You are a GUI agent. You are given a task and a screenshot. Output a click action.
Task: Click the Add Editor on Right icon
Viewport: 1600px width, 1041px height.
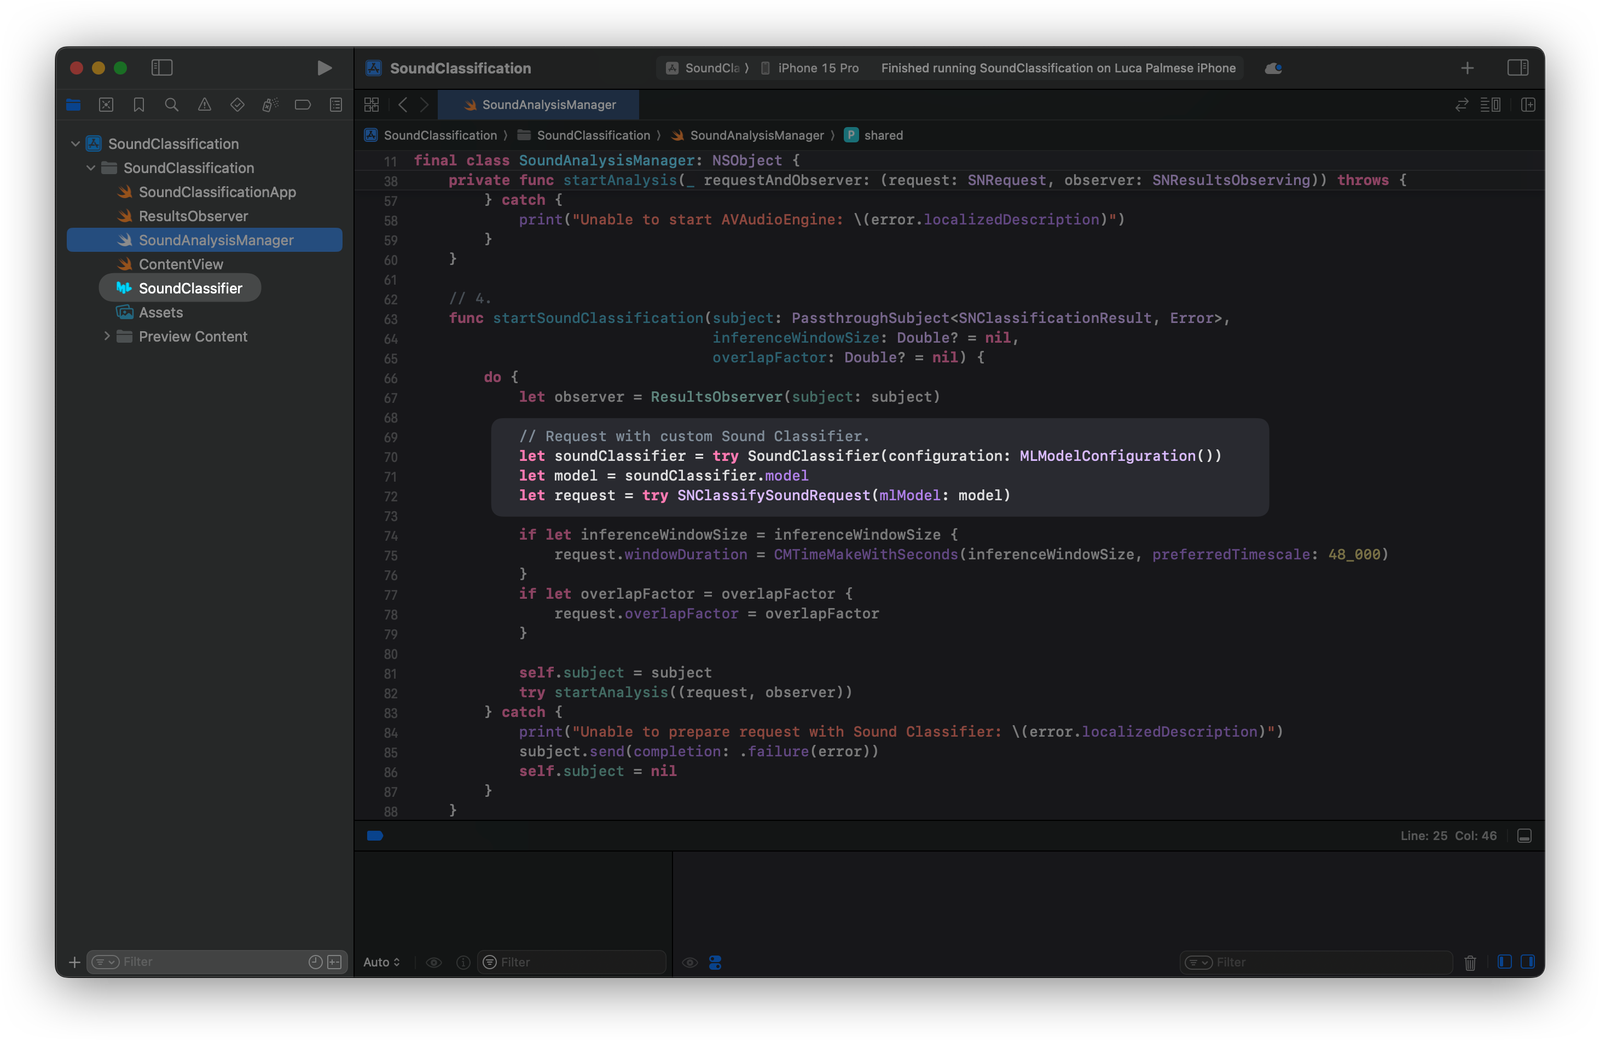[x=1528, y=105]
